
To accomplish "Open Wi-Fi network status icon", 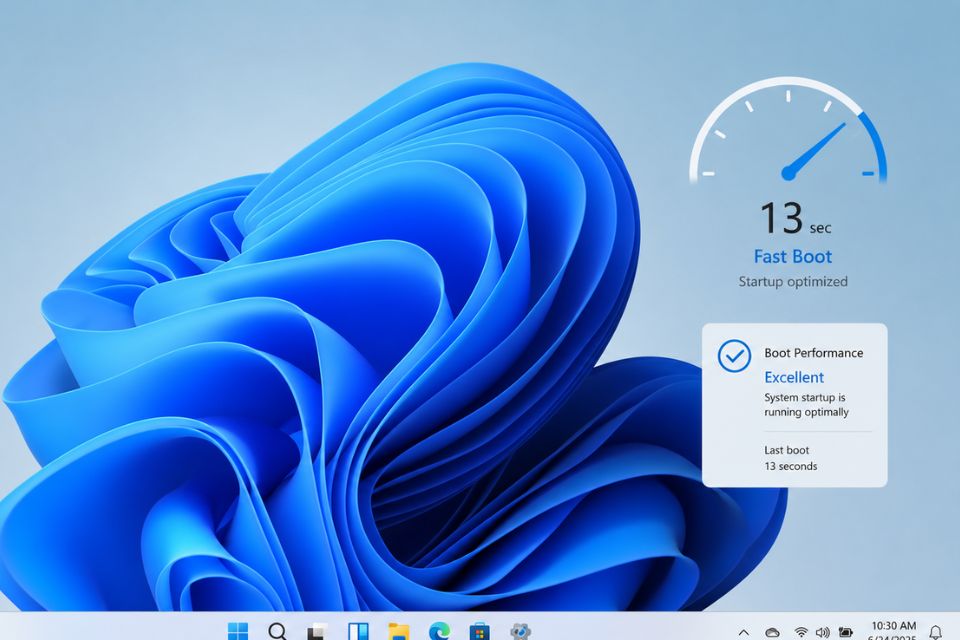I will [801, 633].
